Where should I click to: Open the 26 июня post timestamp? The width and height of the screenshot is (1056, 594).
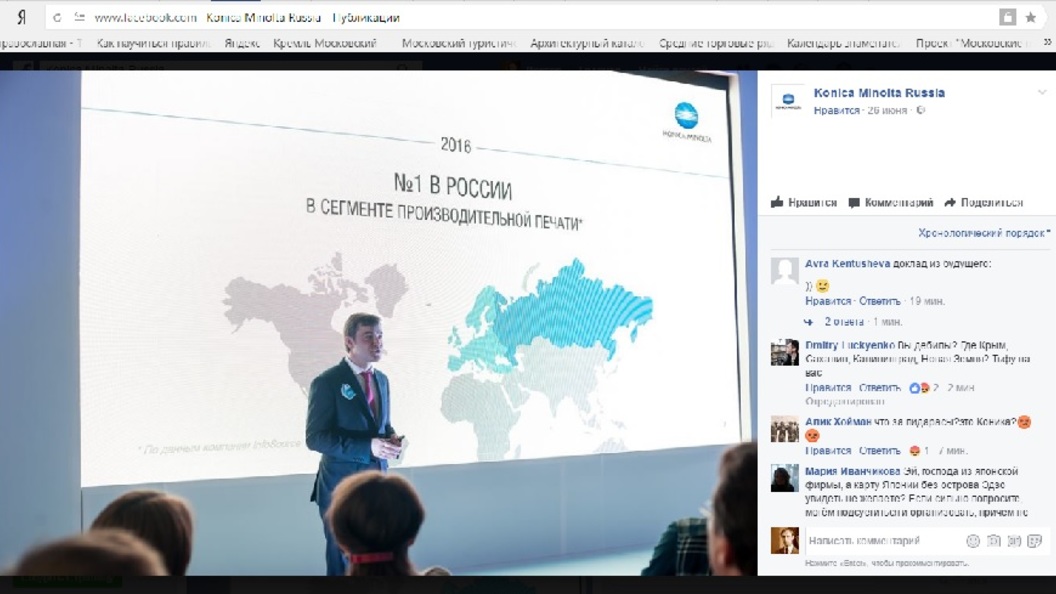coord(887,110)
